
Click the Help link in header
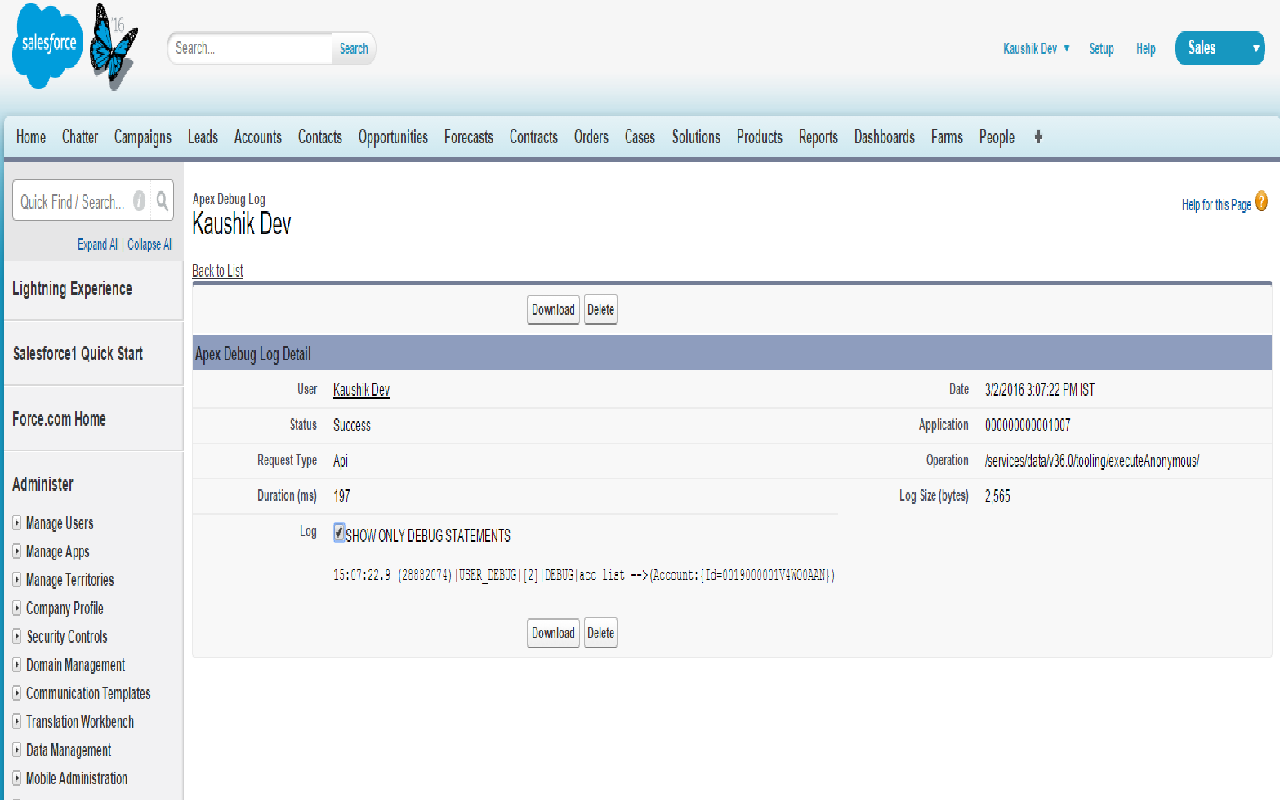tap(1146, 48)
